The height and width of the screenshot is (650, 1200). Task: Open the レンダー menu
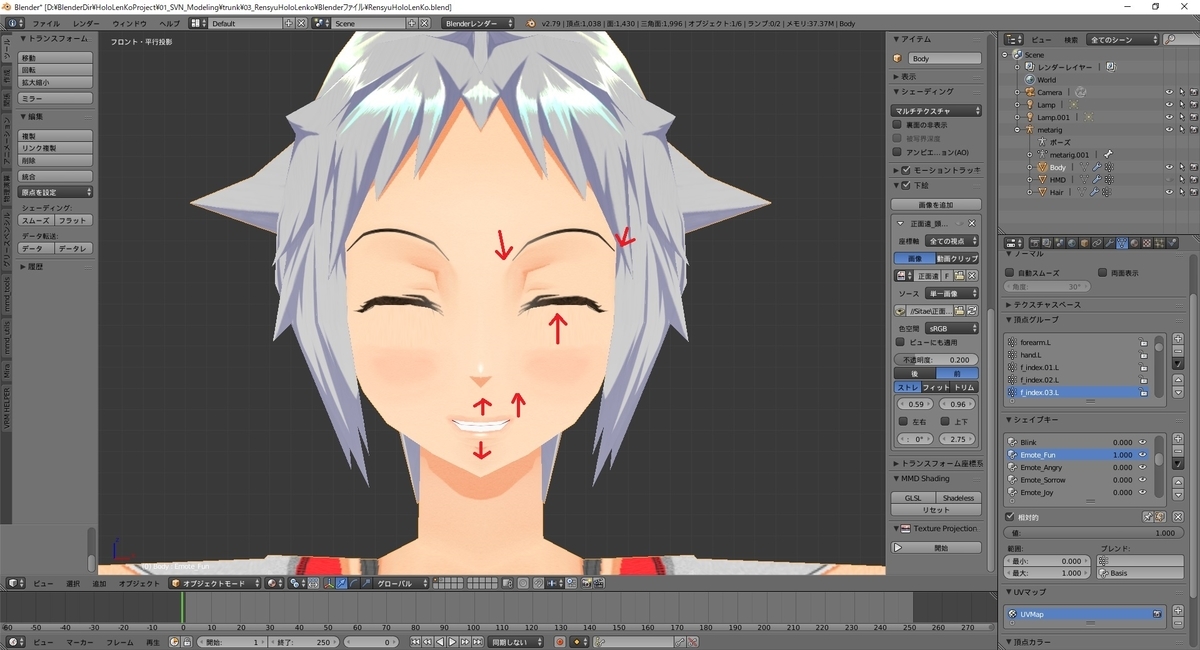87,22
